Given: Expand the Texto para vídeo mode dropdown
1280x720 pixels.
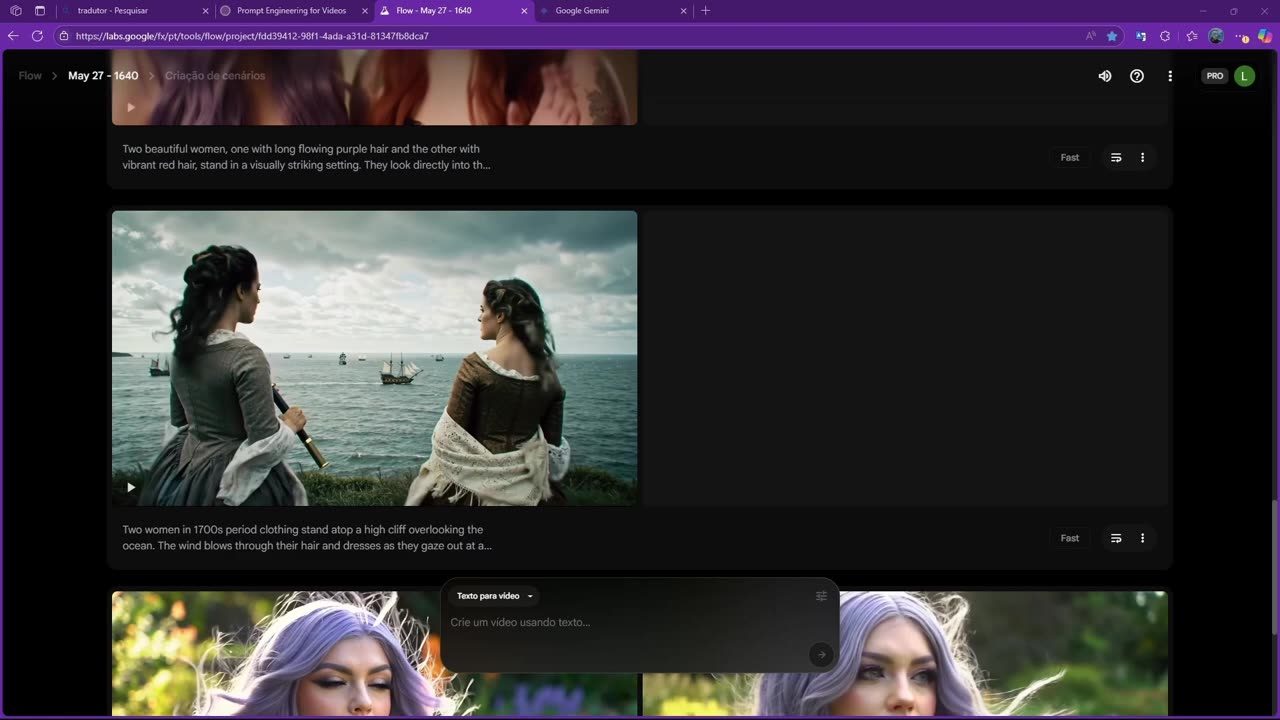Looking at the screenshot, I should (x=495, y=596).
